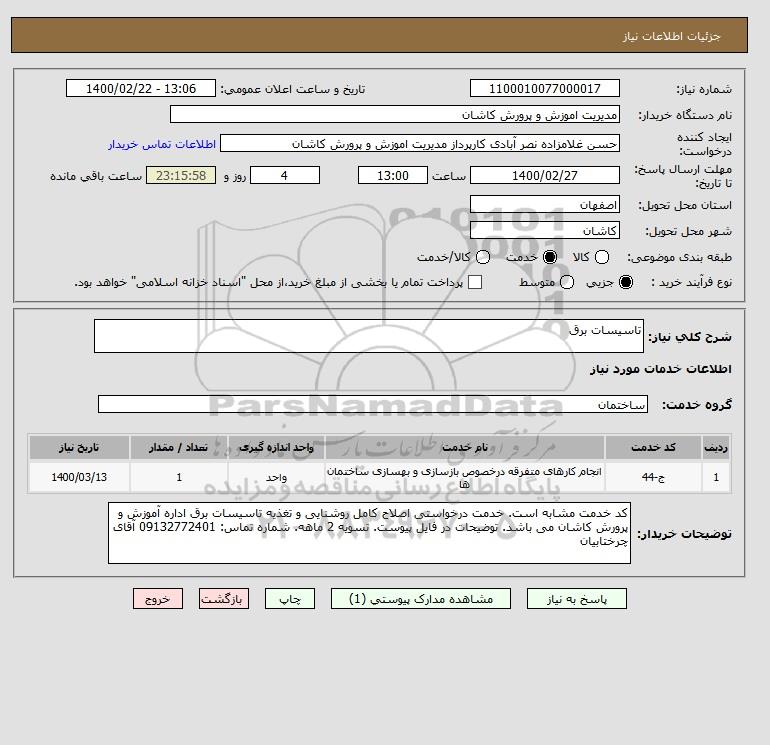This screenshot has height=745, width=770.
Task: Select the متوسط purchase type radio
Action: pos(567,282)
